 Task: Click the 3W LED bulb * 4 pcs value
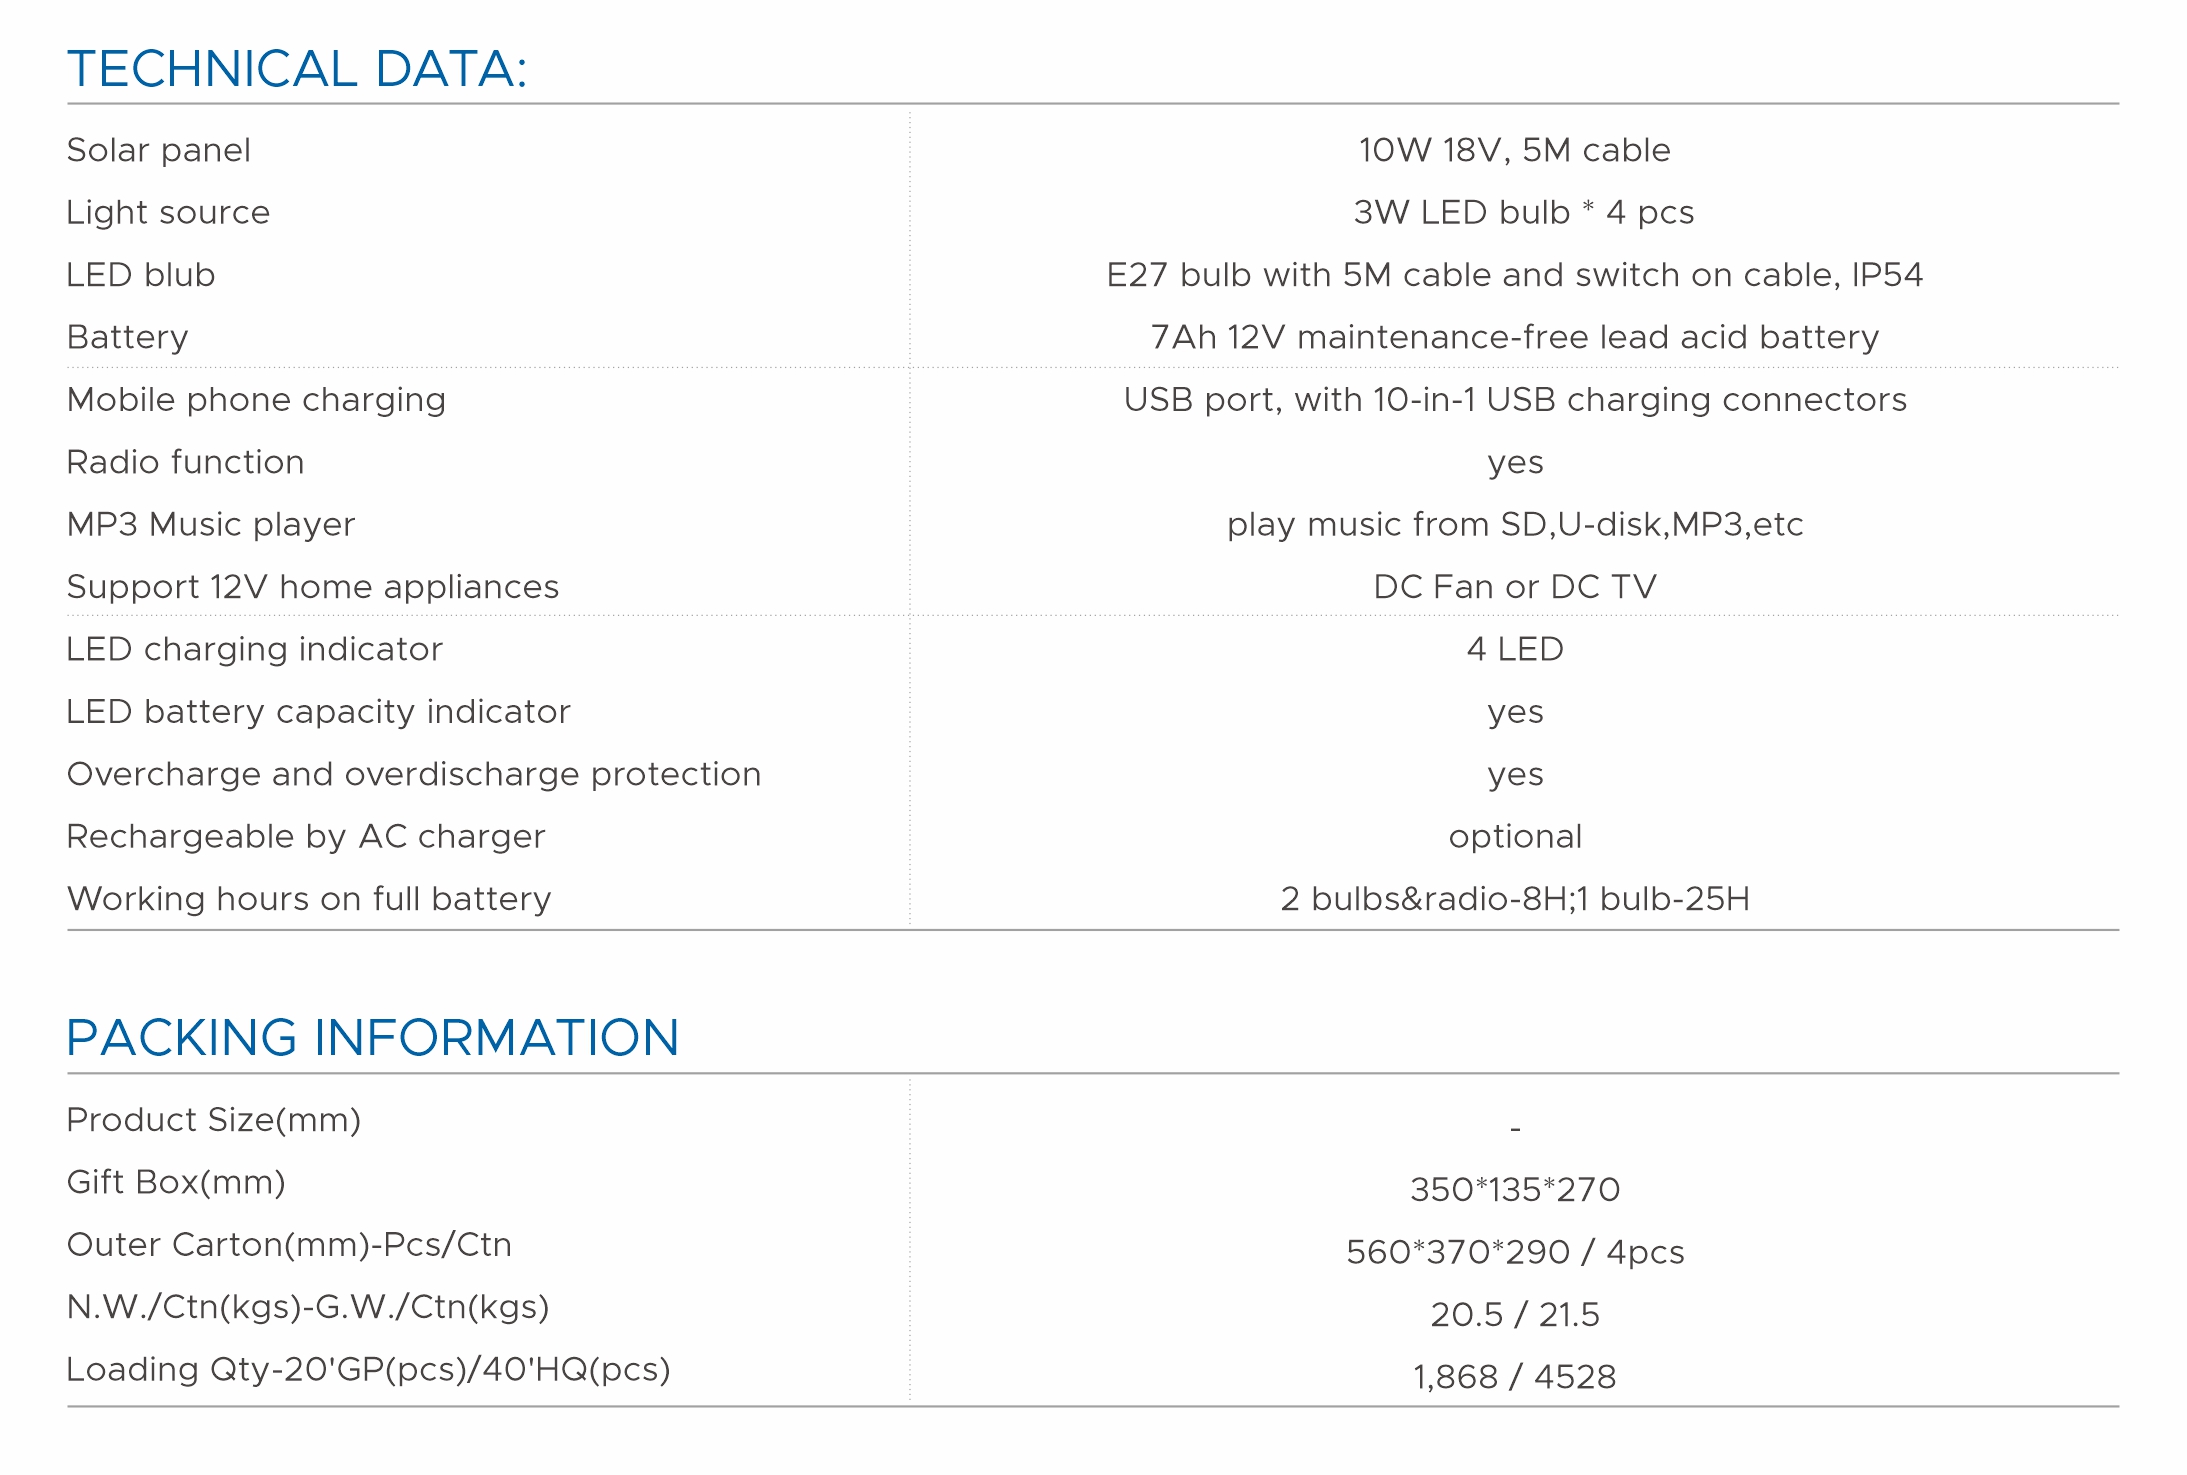[1523, 212]
